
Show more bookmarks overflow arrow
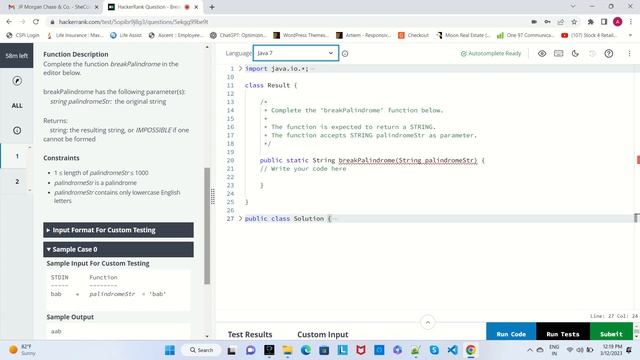(x=630, y=36)
